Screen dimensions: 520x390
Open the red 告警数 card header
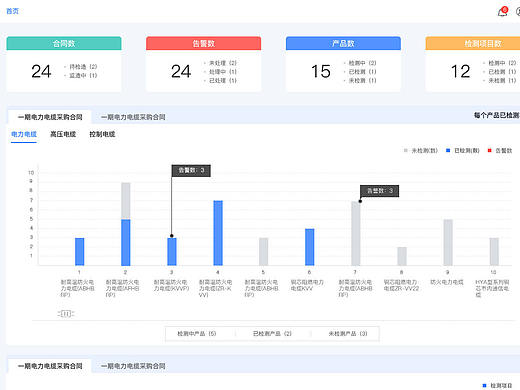203,43
